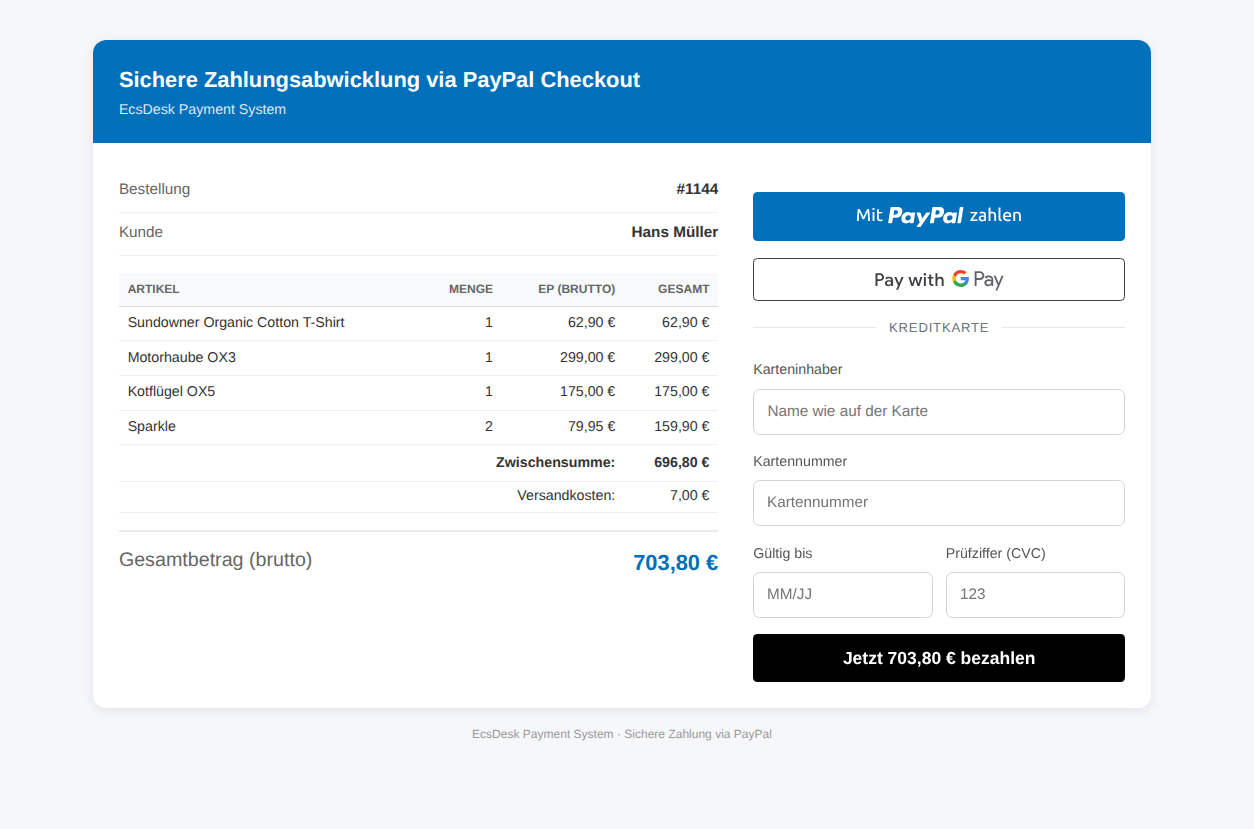Click the 'Kotflügel OX5' item row

click(418, 391)
